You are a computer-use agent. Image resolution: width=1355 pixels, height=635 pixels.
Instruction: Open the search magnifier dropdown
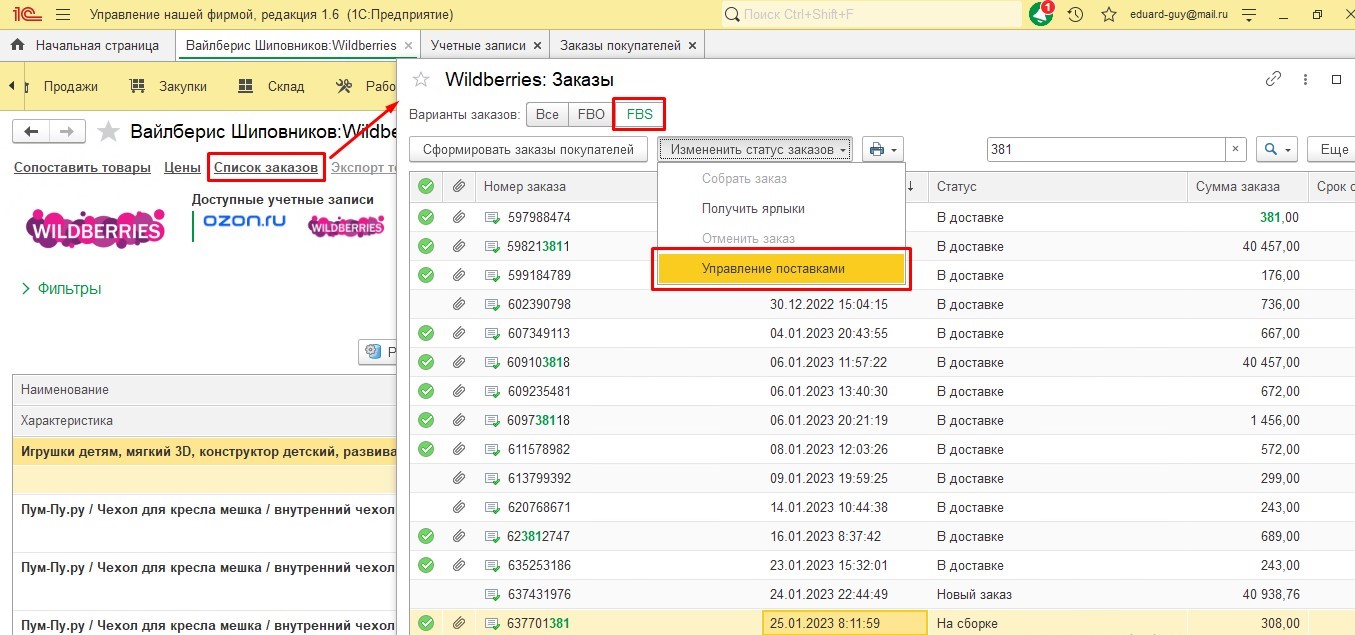pos(1276,149)
